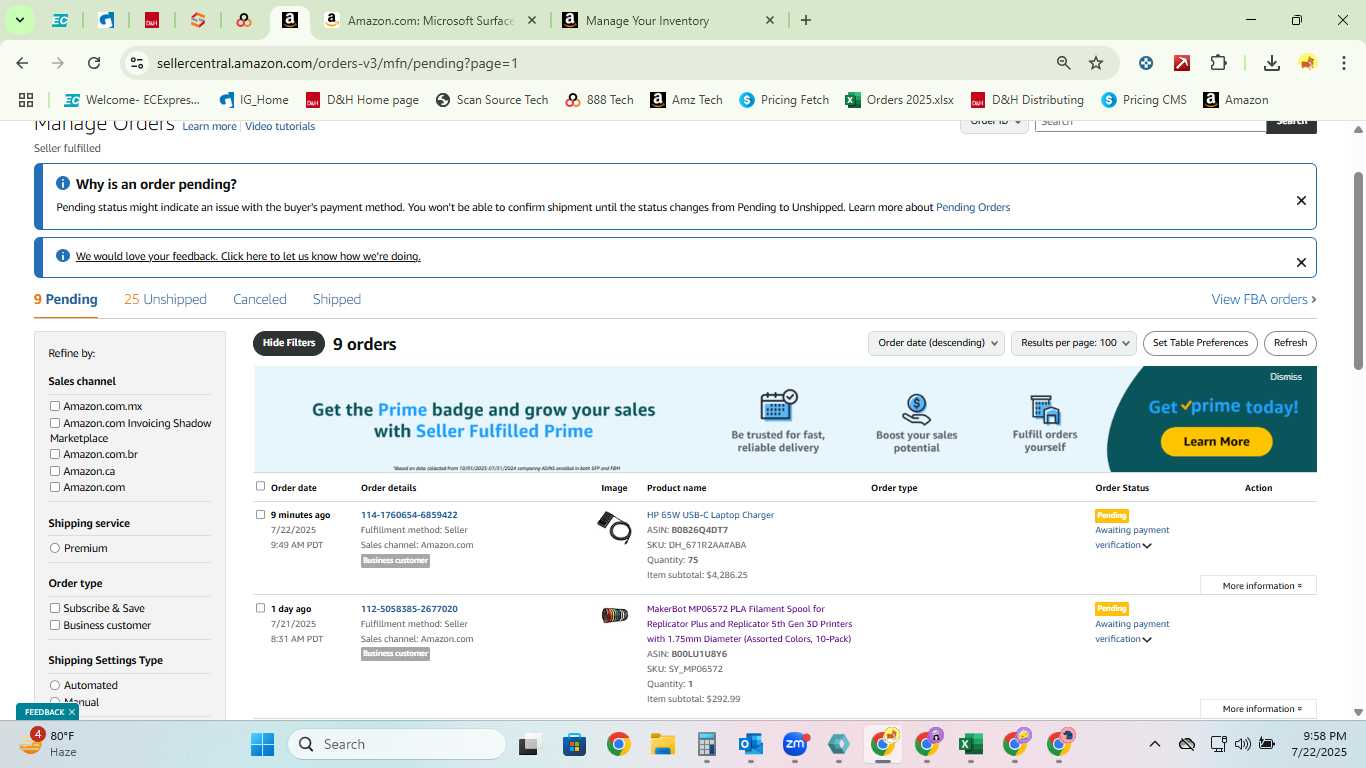The width and height of the screenshot is (1366, 768).
Task: Select the Premium shipping service radio
Action: pyautogui.click(x=55, y=548)
